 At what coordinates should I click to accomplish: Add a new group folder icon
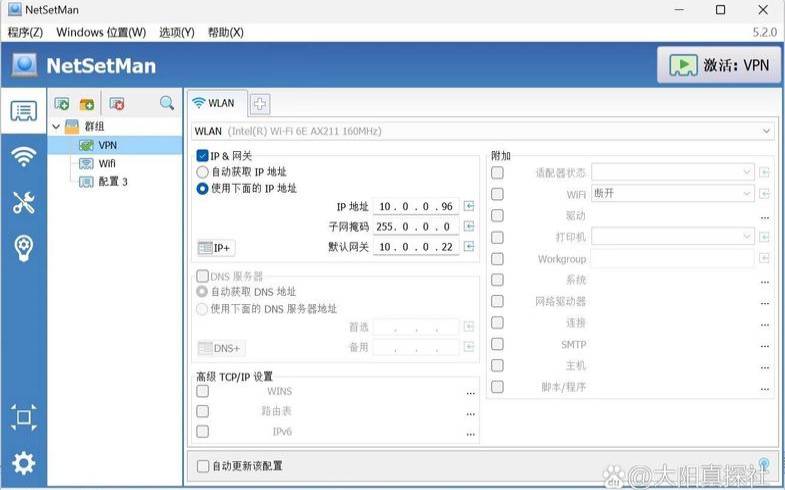point(87,104)
